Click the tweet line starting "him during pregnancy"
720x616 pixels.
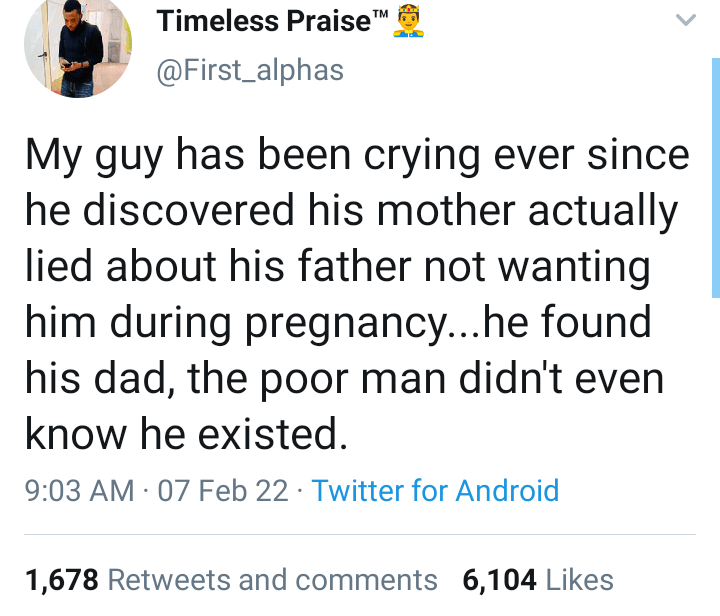[x=337, y=324]
